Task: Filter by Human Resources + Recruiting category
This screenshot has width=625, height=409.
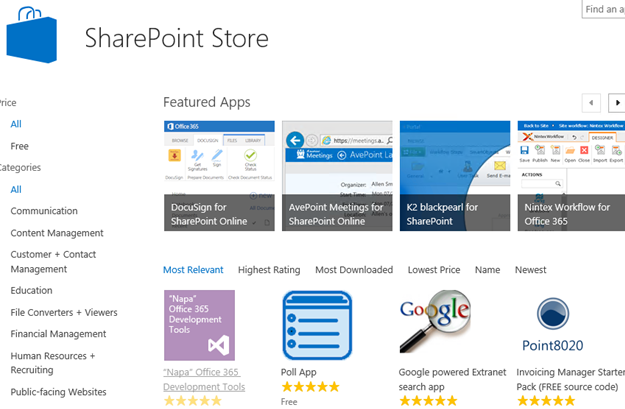Action: click(x=53, y=363)
